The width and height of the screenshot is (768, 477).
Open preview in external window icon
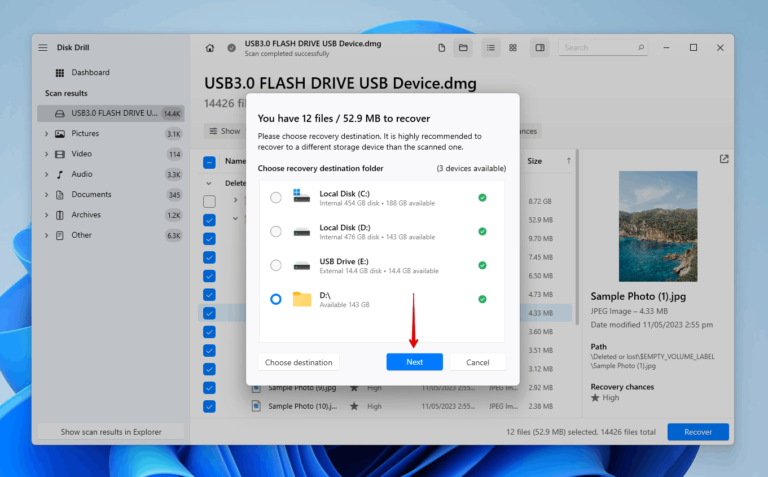pos(724,159)
